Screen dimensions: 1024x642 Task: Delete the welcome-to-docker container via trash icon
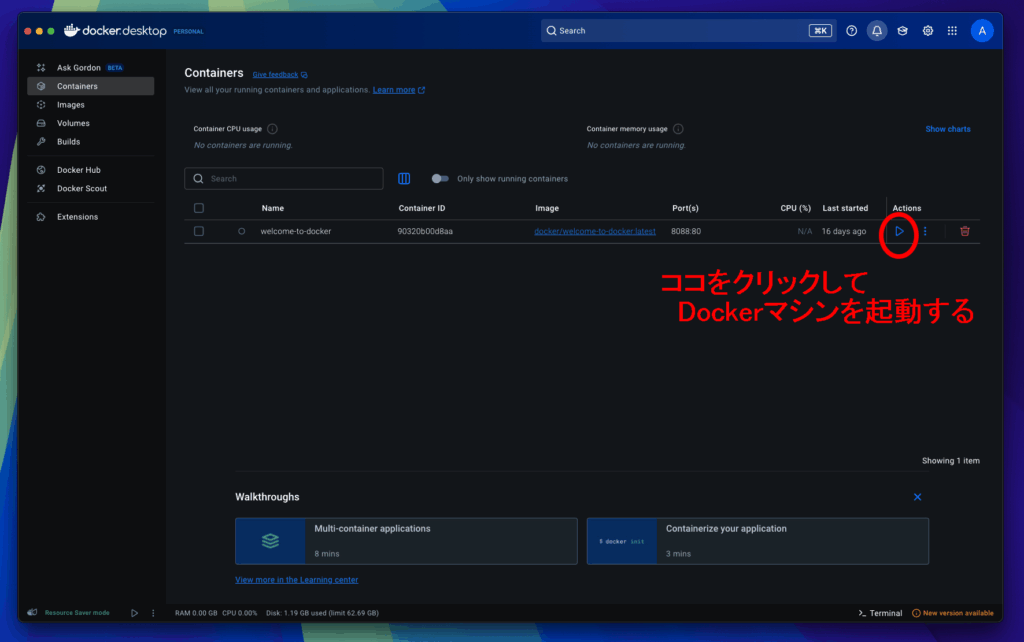965,231
